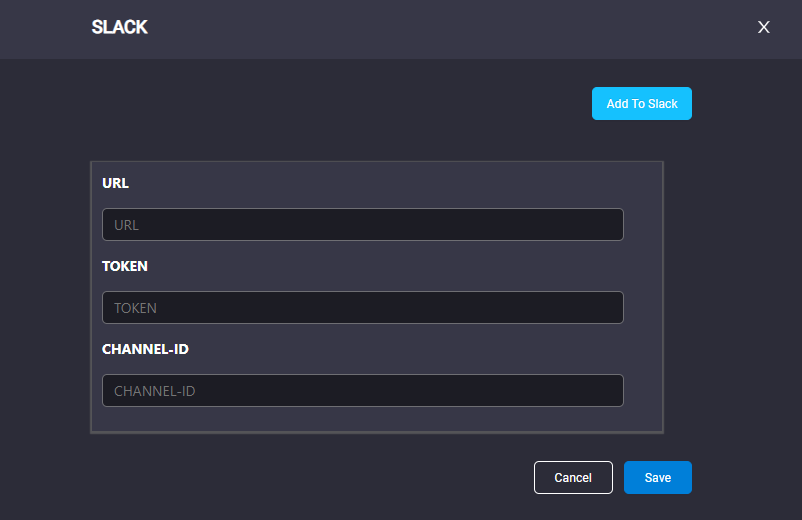Save the Slack settings
This screenshot has height=520, width=802.
658,478
